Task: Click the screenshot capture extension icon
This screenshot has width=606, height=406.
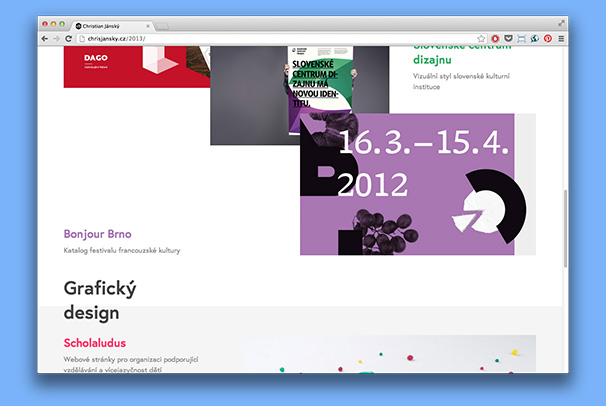Action: pyautogui.click(x=521, y=38)
